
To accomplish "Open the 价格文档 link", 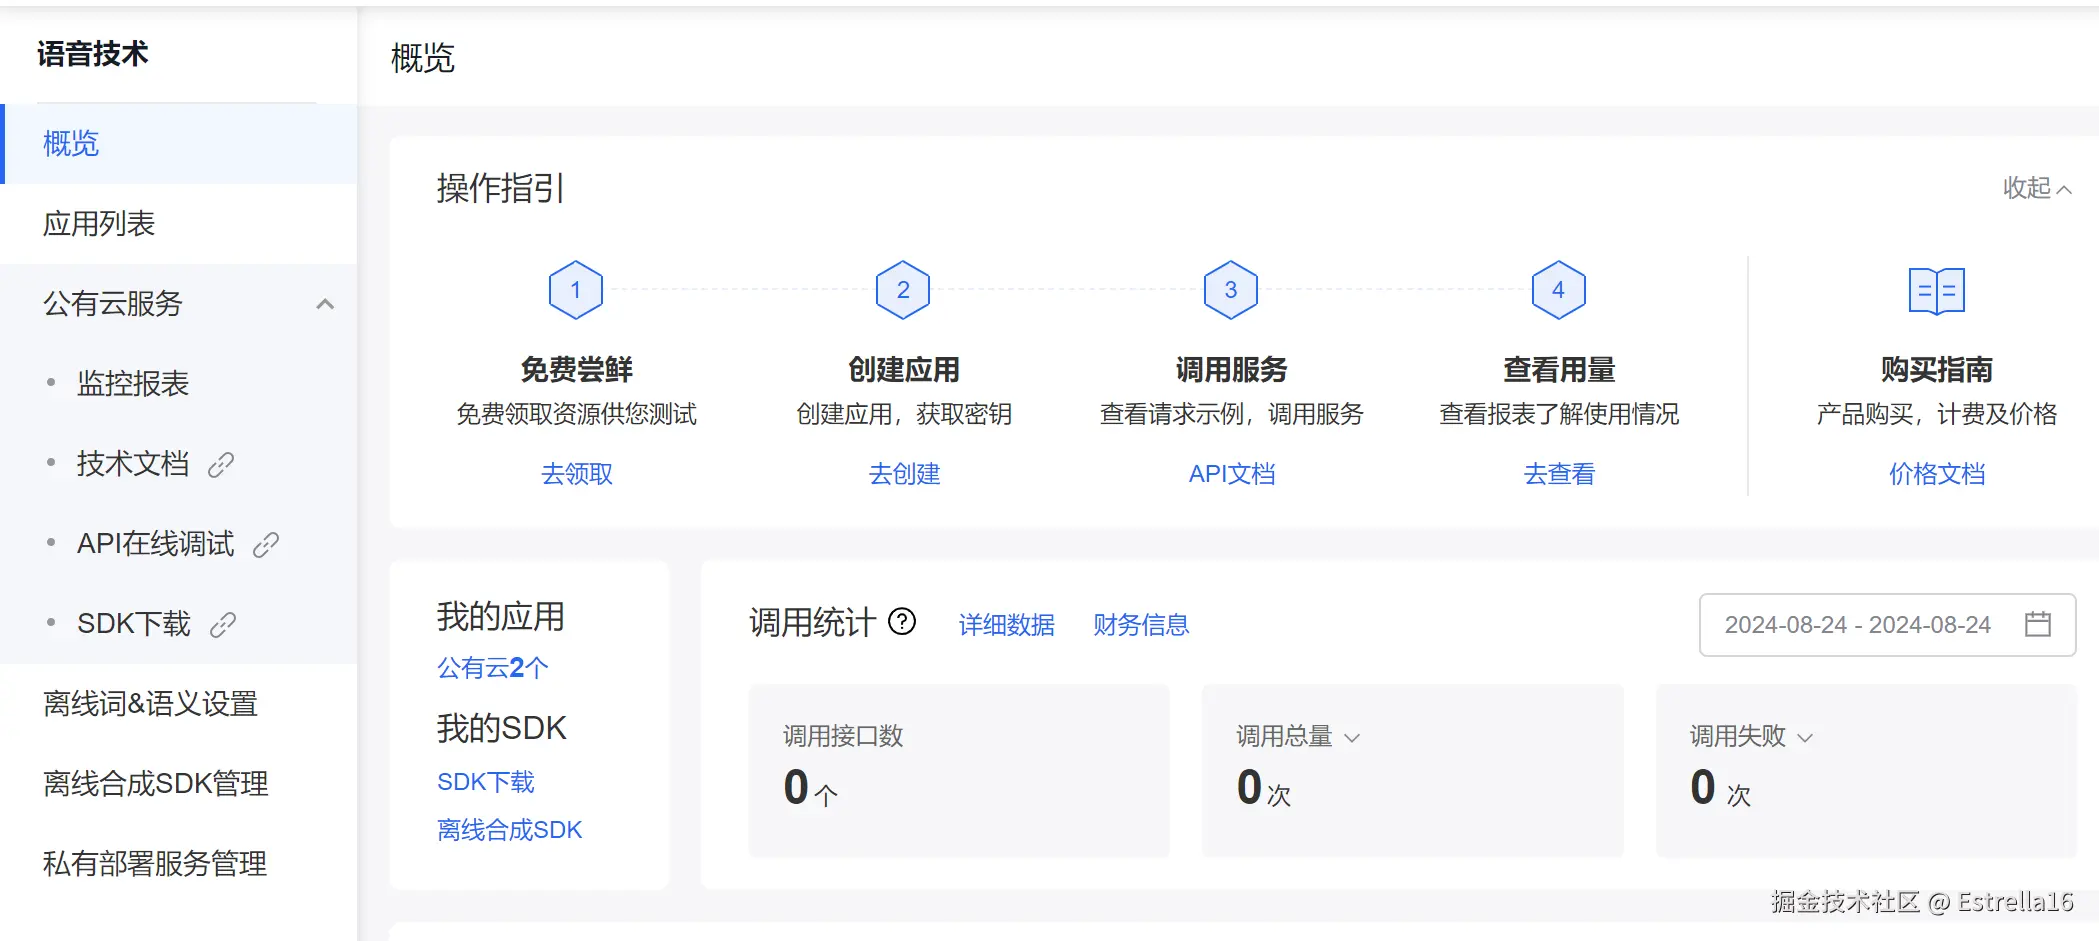I will [x=1937, y=474].
